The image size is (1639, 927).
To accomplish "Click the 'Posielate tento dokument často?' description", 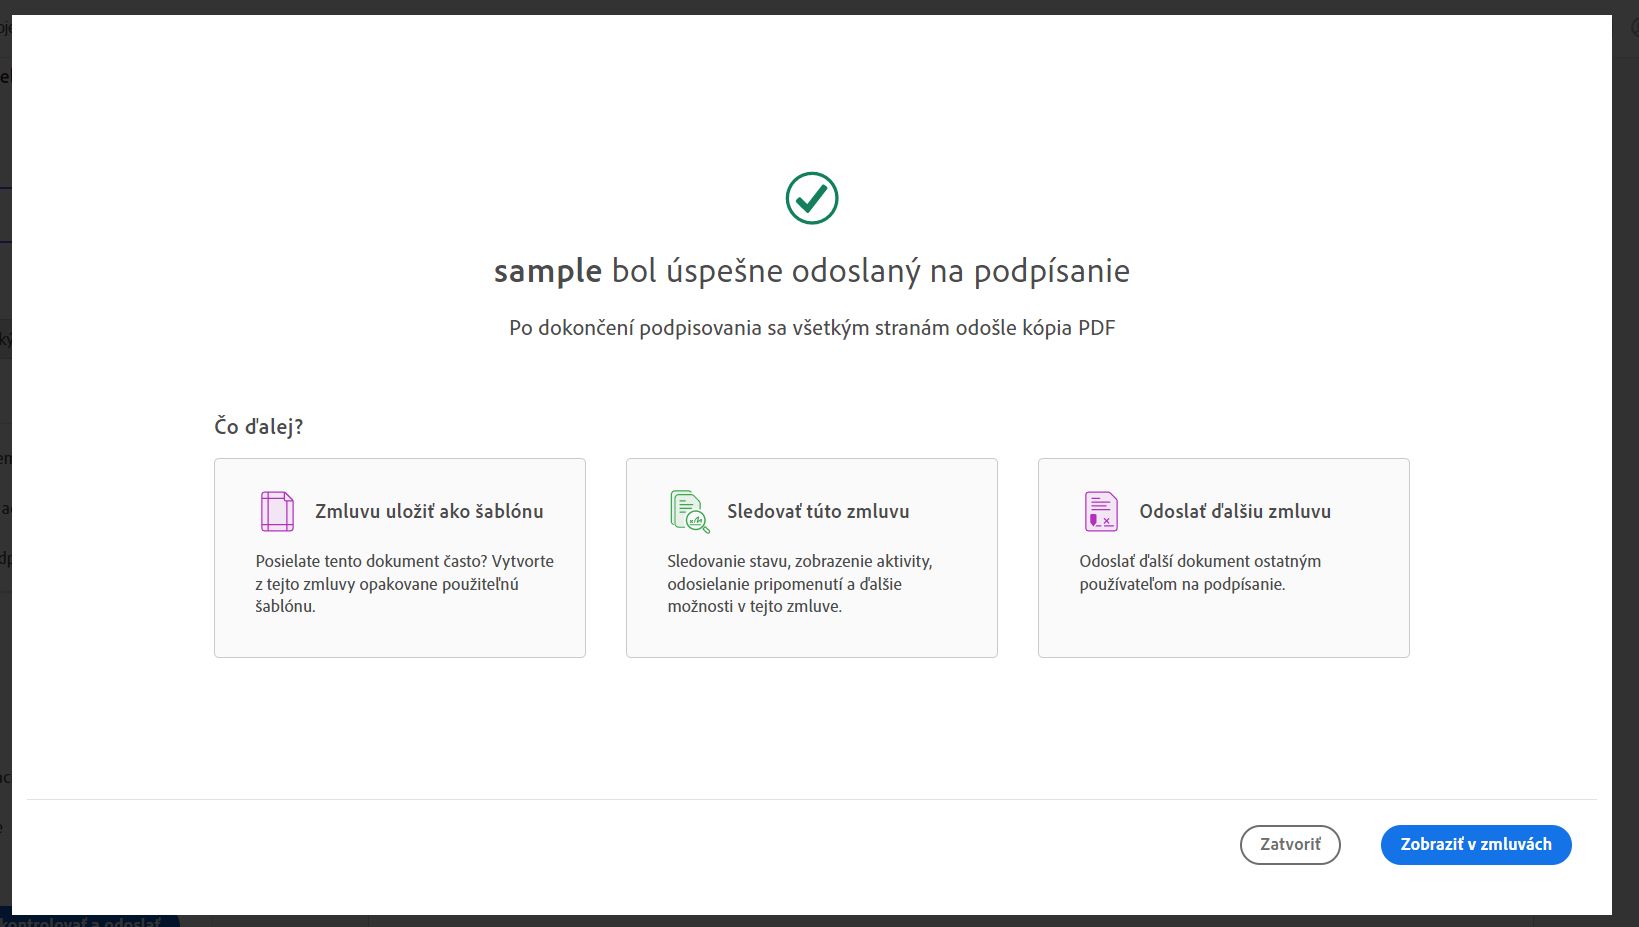I will (x=404, y=584).
